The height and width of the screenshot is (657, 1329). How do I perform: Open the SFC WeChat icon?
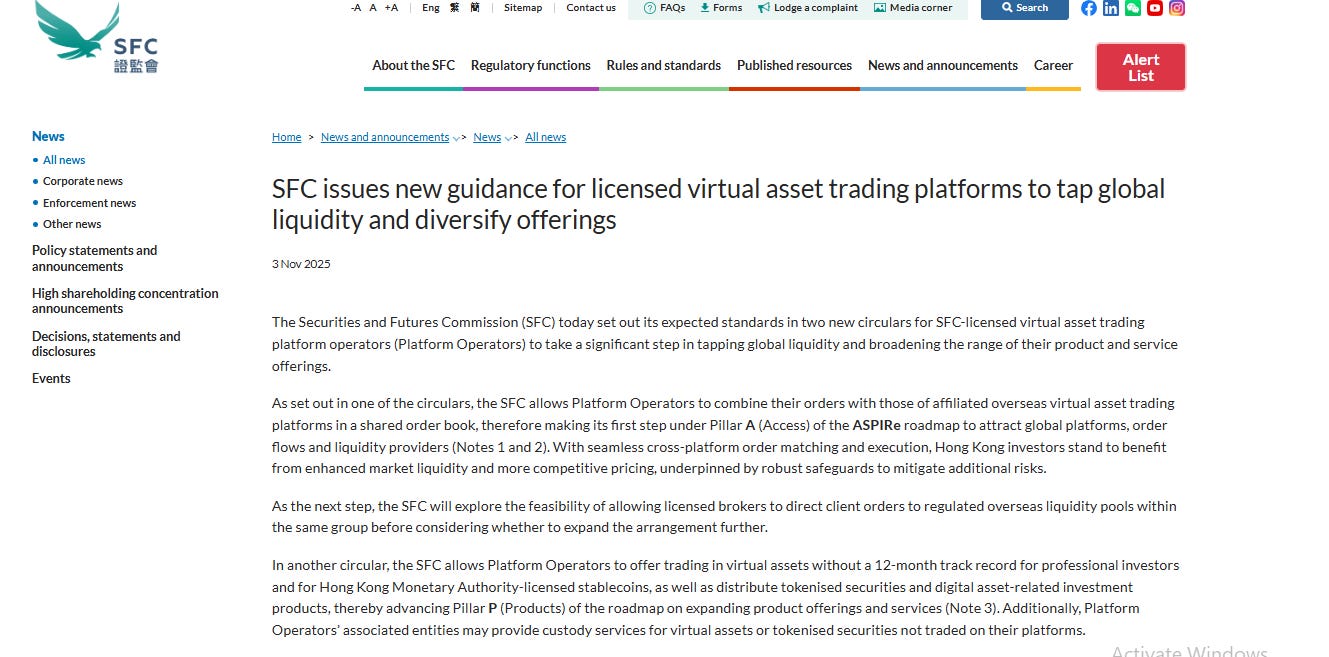(1133, 8)
